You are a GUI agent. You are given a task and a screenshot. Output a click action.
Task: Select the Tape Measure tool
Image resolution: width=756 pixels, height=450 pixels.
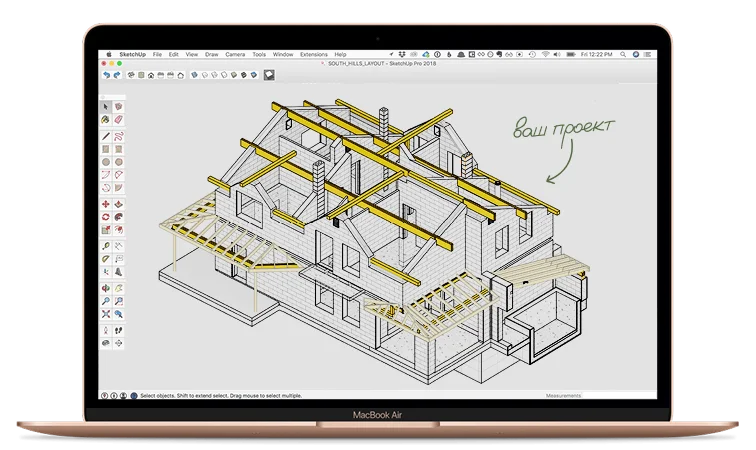click(106, 244)
